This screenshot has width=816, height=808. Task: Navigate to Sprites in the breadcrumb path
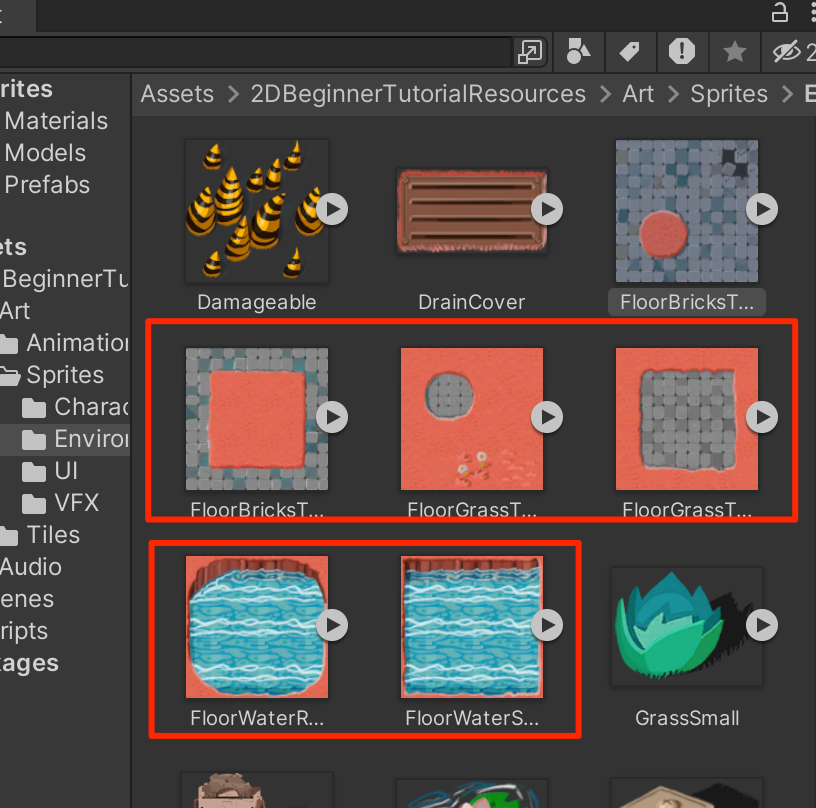pyautogui.click(x=729, y=94)
